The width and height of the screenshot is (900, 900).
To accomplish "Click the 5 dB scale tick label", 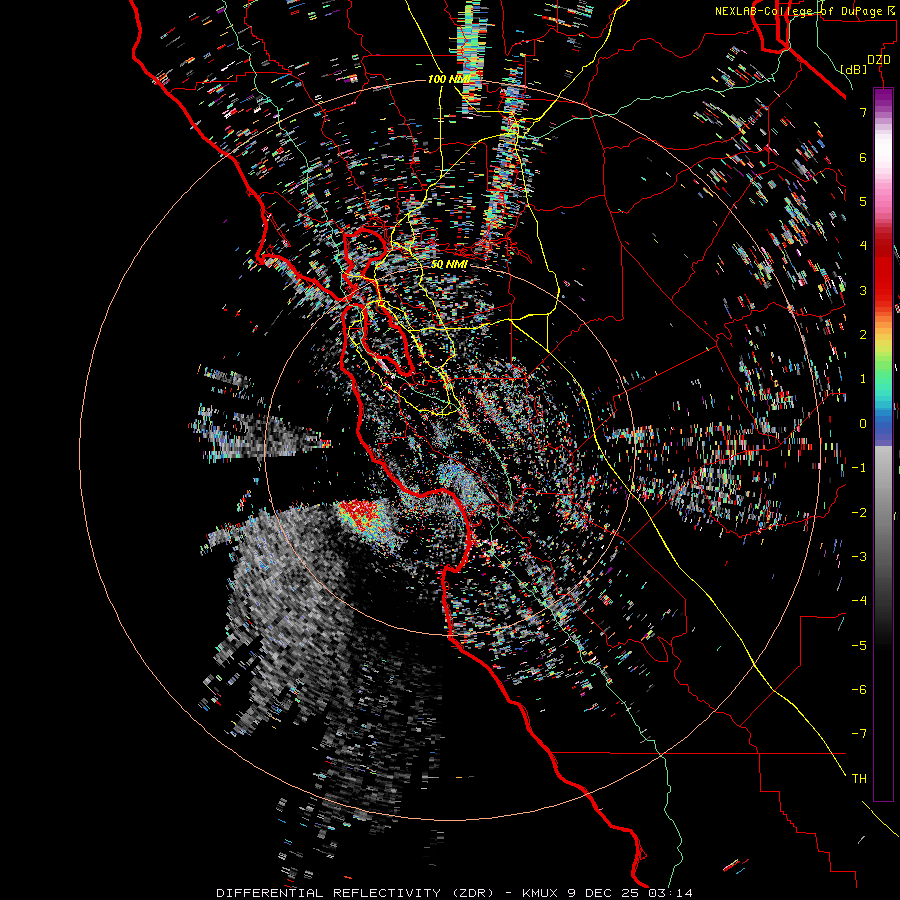I will [x=863, y=201].
